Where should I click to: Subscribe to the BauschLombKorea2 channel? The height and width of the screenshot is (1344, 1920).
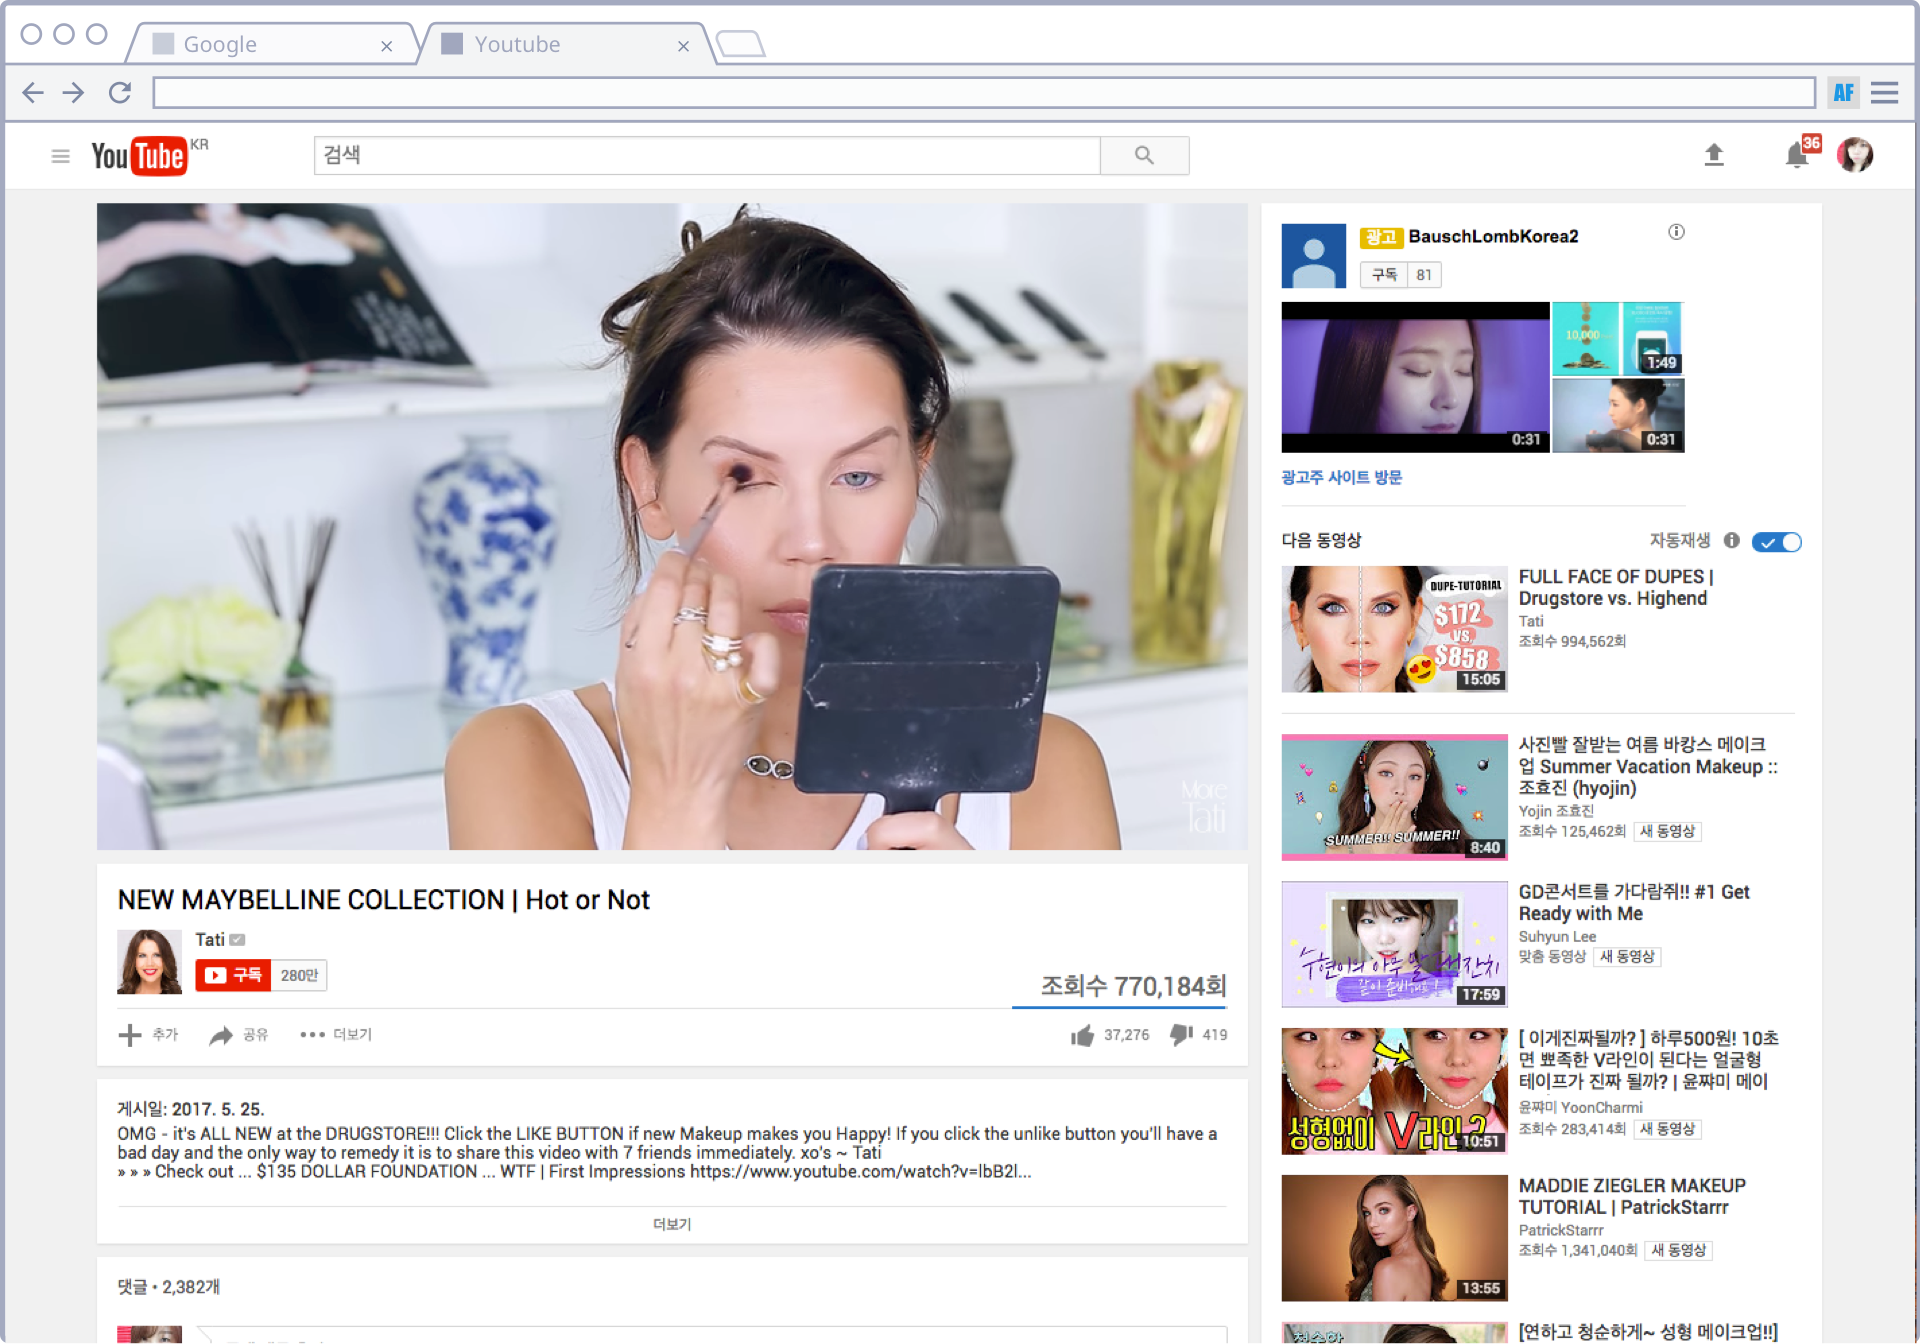click(1385, 275)
